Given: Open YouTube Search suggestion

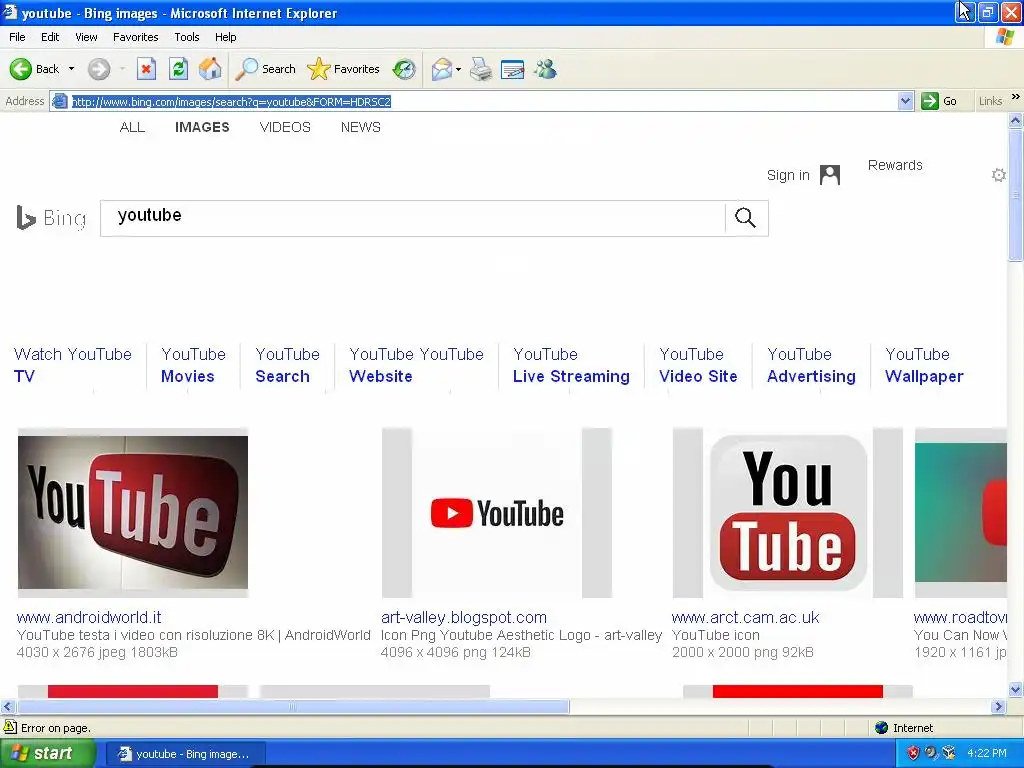Looking at the screenshot, I should (287, 365).
